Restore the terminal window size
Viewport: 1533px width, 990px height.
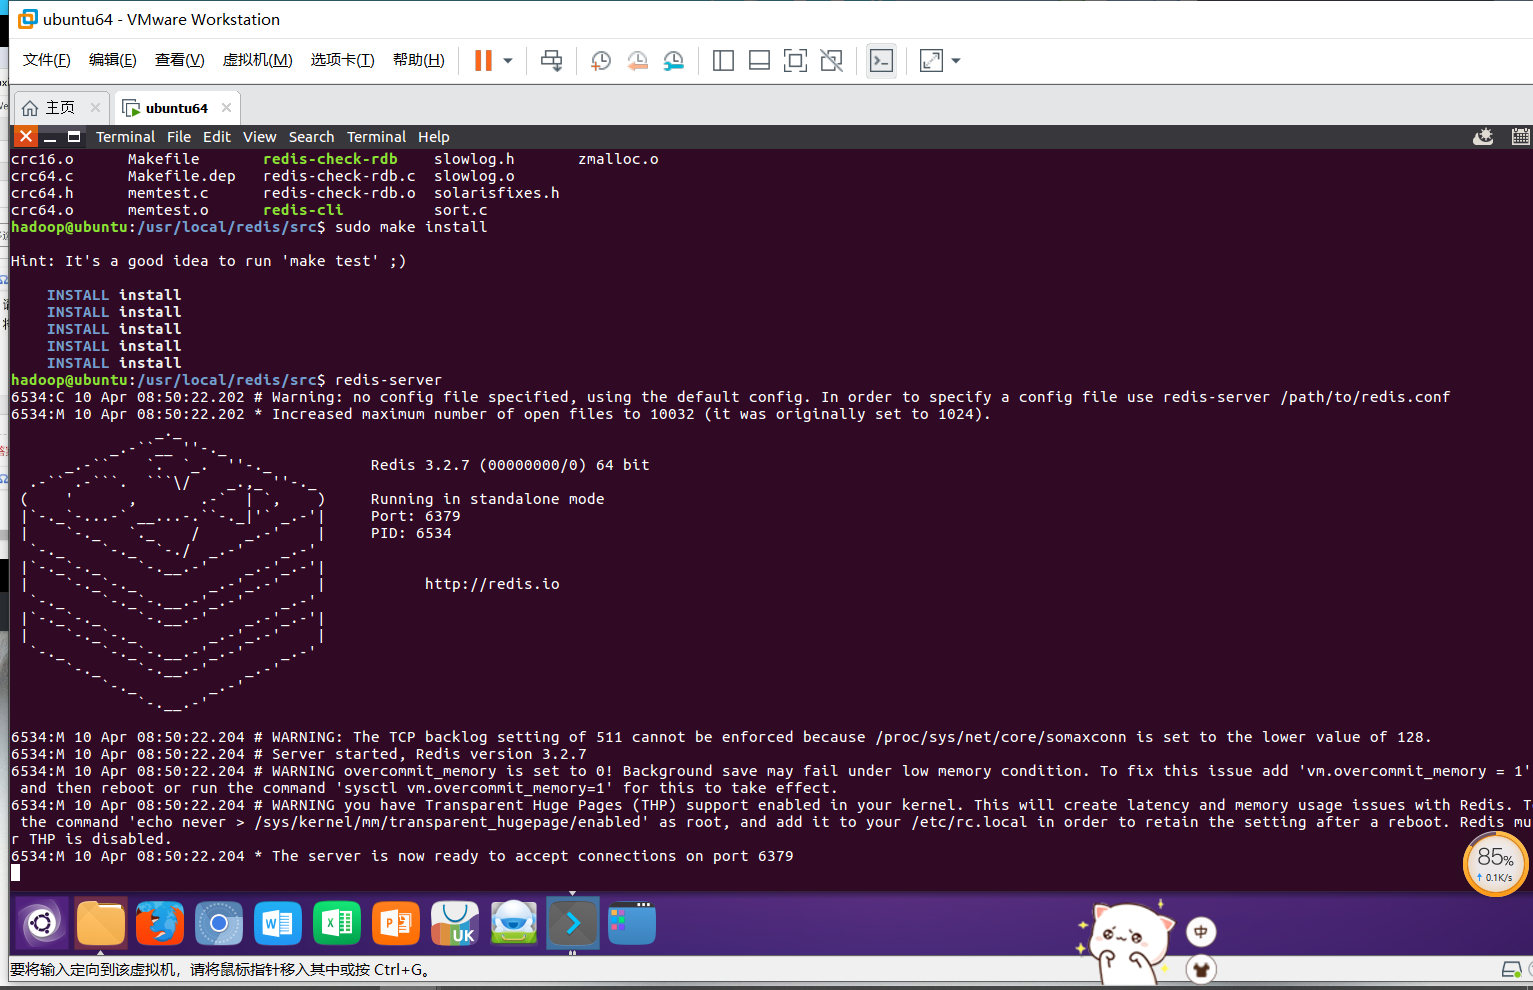74,137
